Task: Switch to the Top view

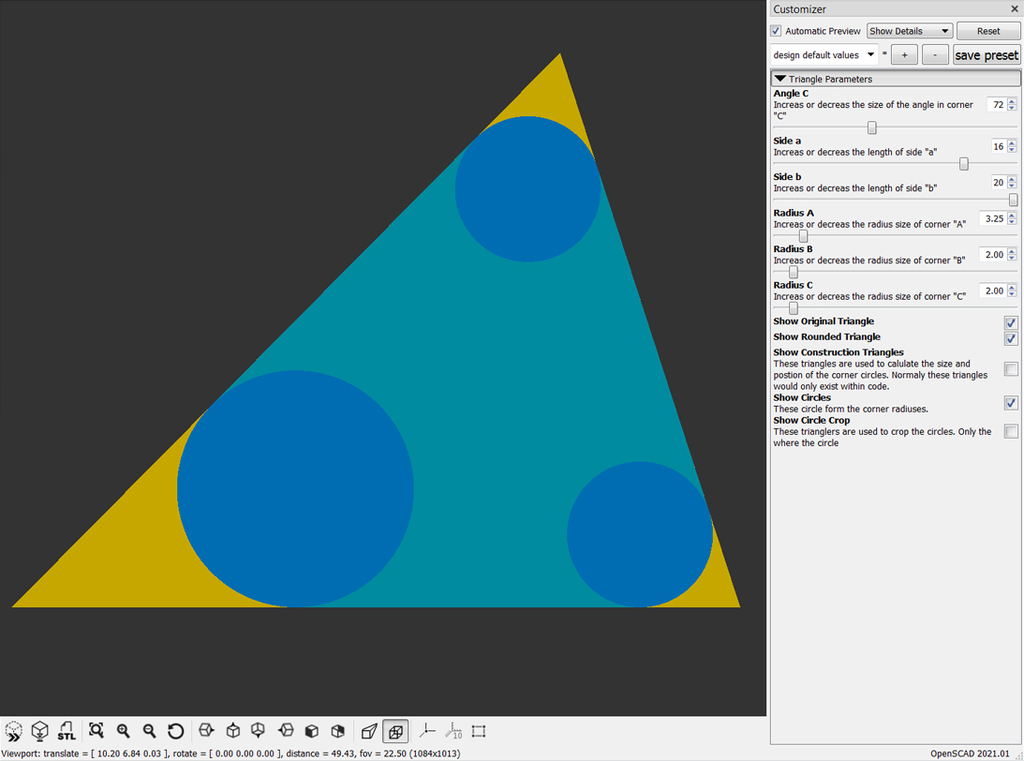Action: click(233, 731)
